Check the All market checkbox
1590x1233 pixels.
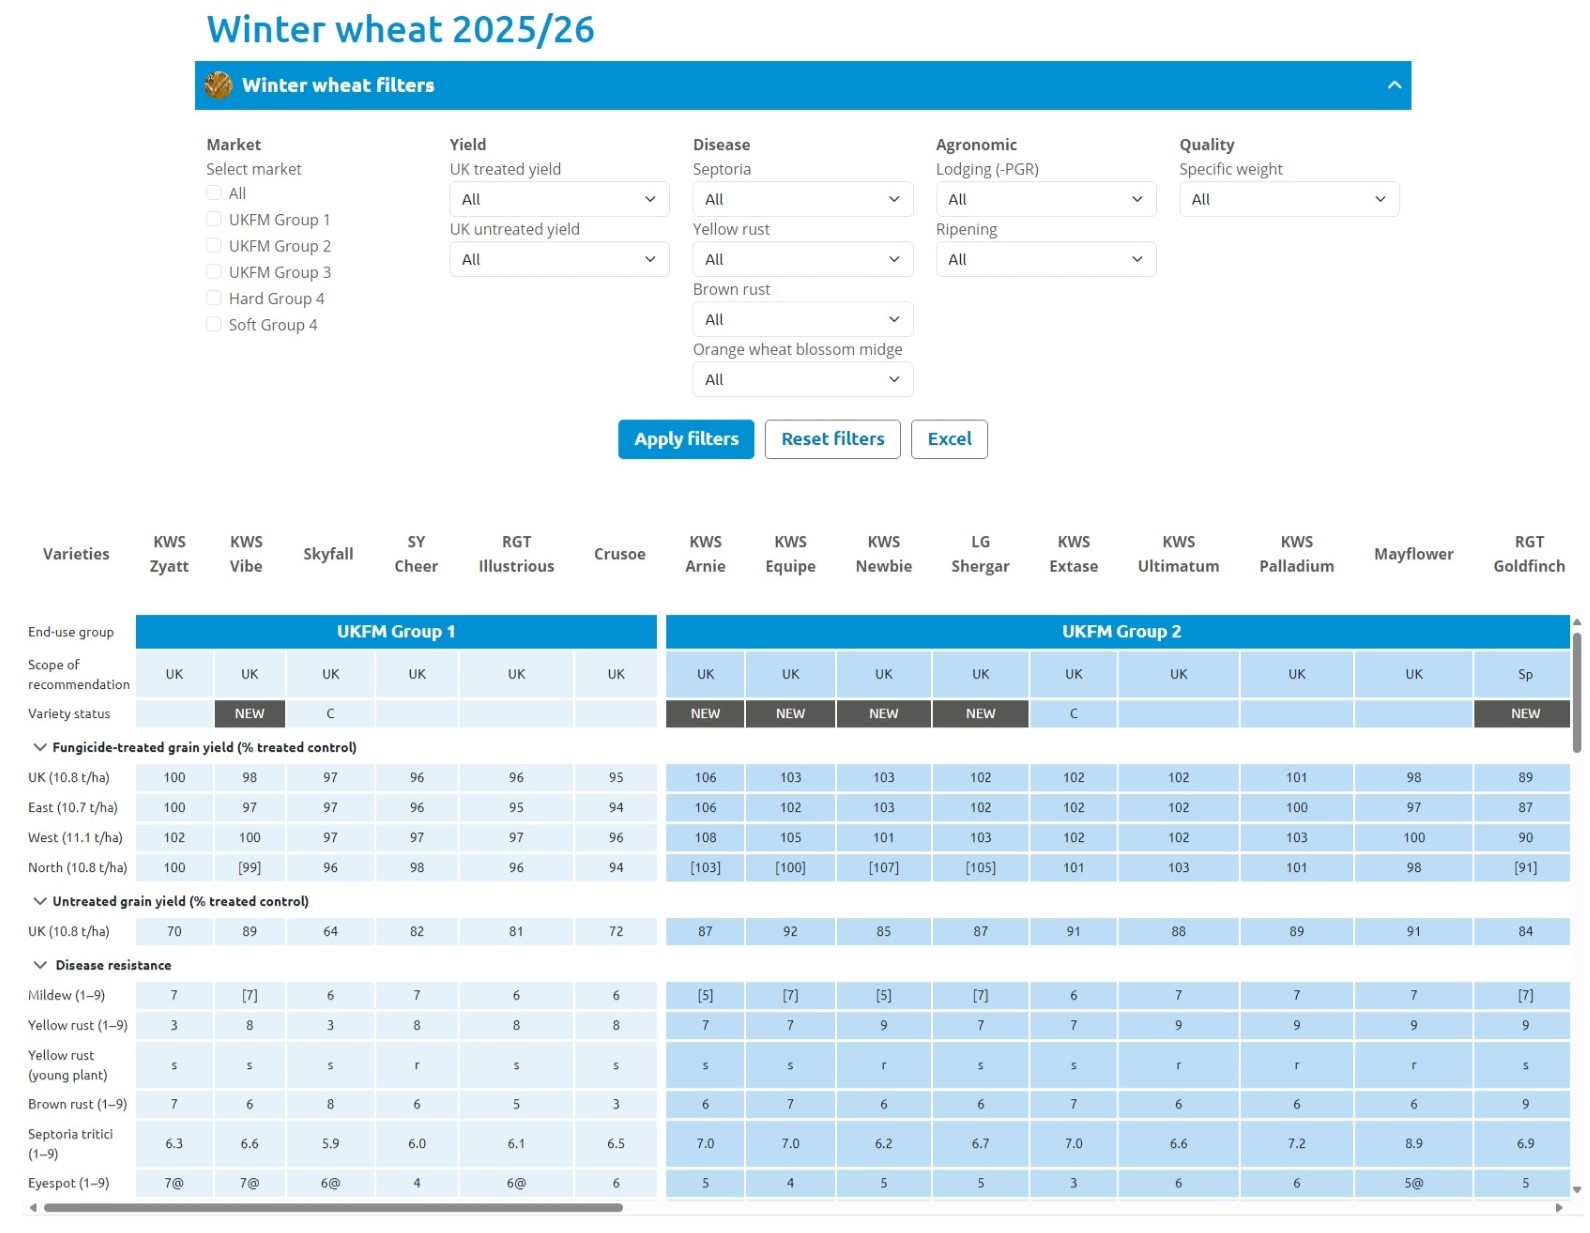(x=213, y=193)
